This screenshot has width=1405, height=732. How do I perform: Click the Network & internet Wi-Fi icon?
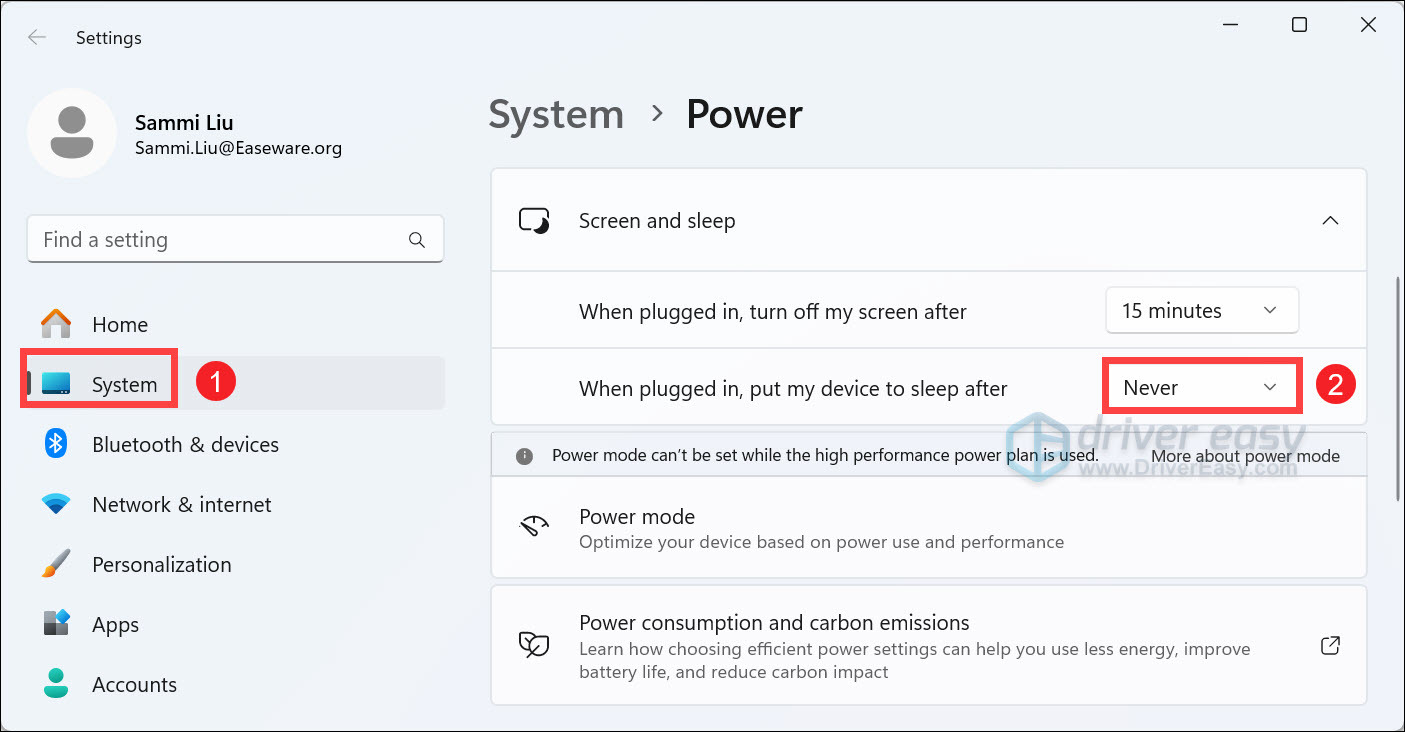pos(56,504)
